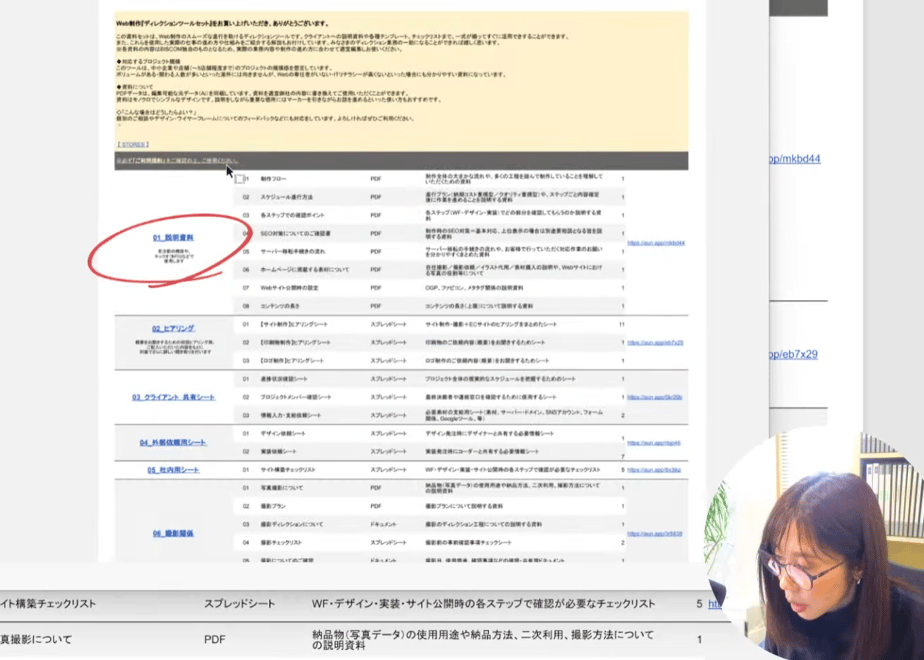Image resolution: width=924 pixels, height=660 pixels.
Task: Click コンテンツの長さ（上限）について説明する資料 description
Action: pos(479,306)
